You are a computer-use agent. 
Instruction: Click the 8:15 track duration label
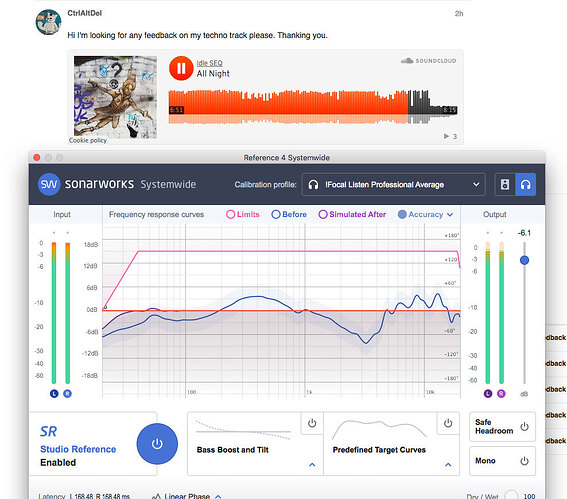coord(450,110)
